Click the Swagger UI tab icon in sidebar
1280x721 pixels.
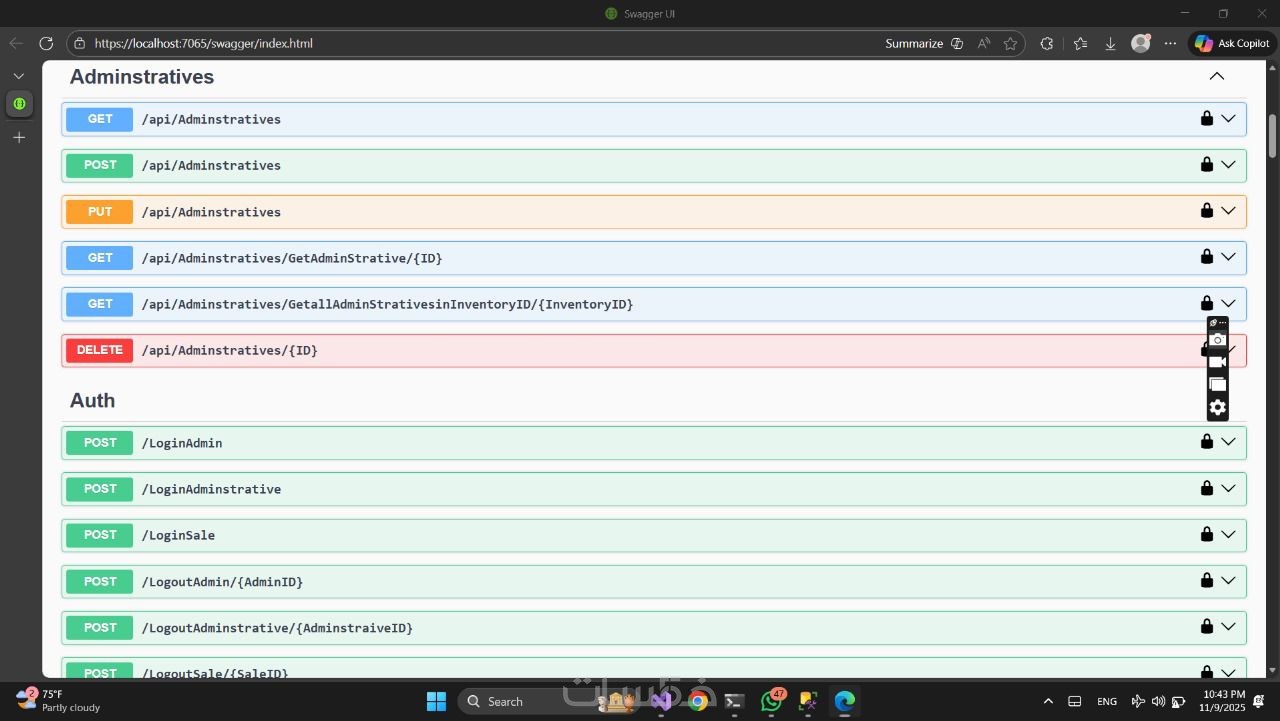coord(19,103)
